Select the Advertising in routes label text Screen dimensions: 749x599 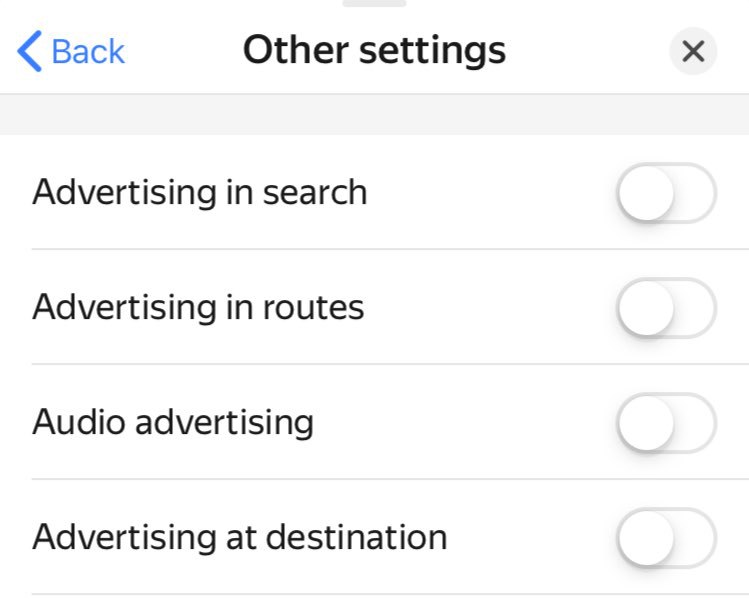[x=198, y=307]
